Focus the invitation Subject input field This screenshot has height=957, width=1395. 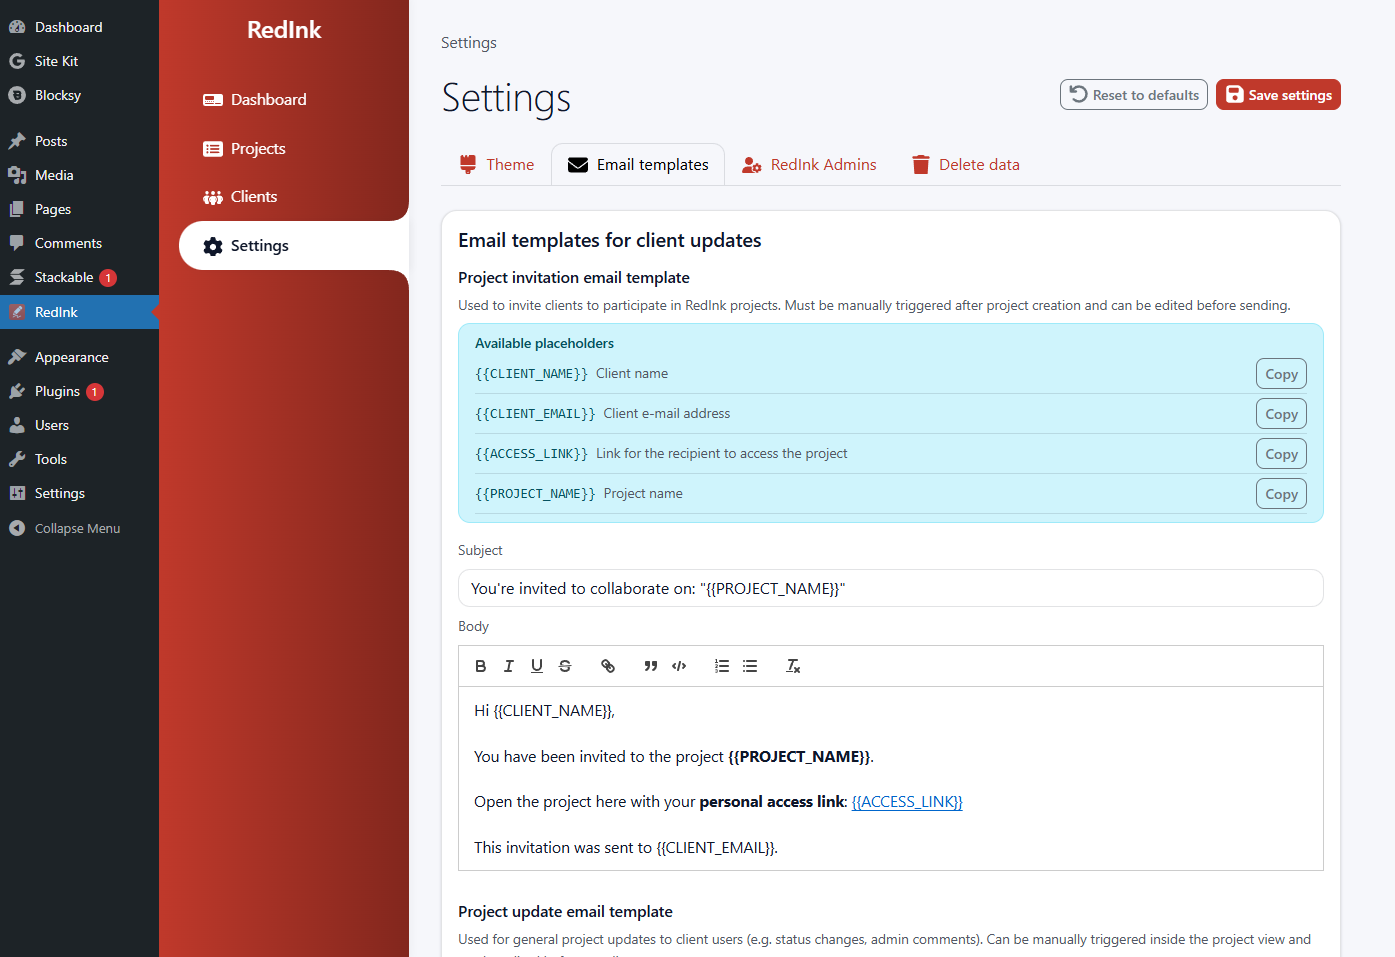(890, 588)
